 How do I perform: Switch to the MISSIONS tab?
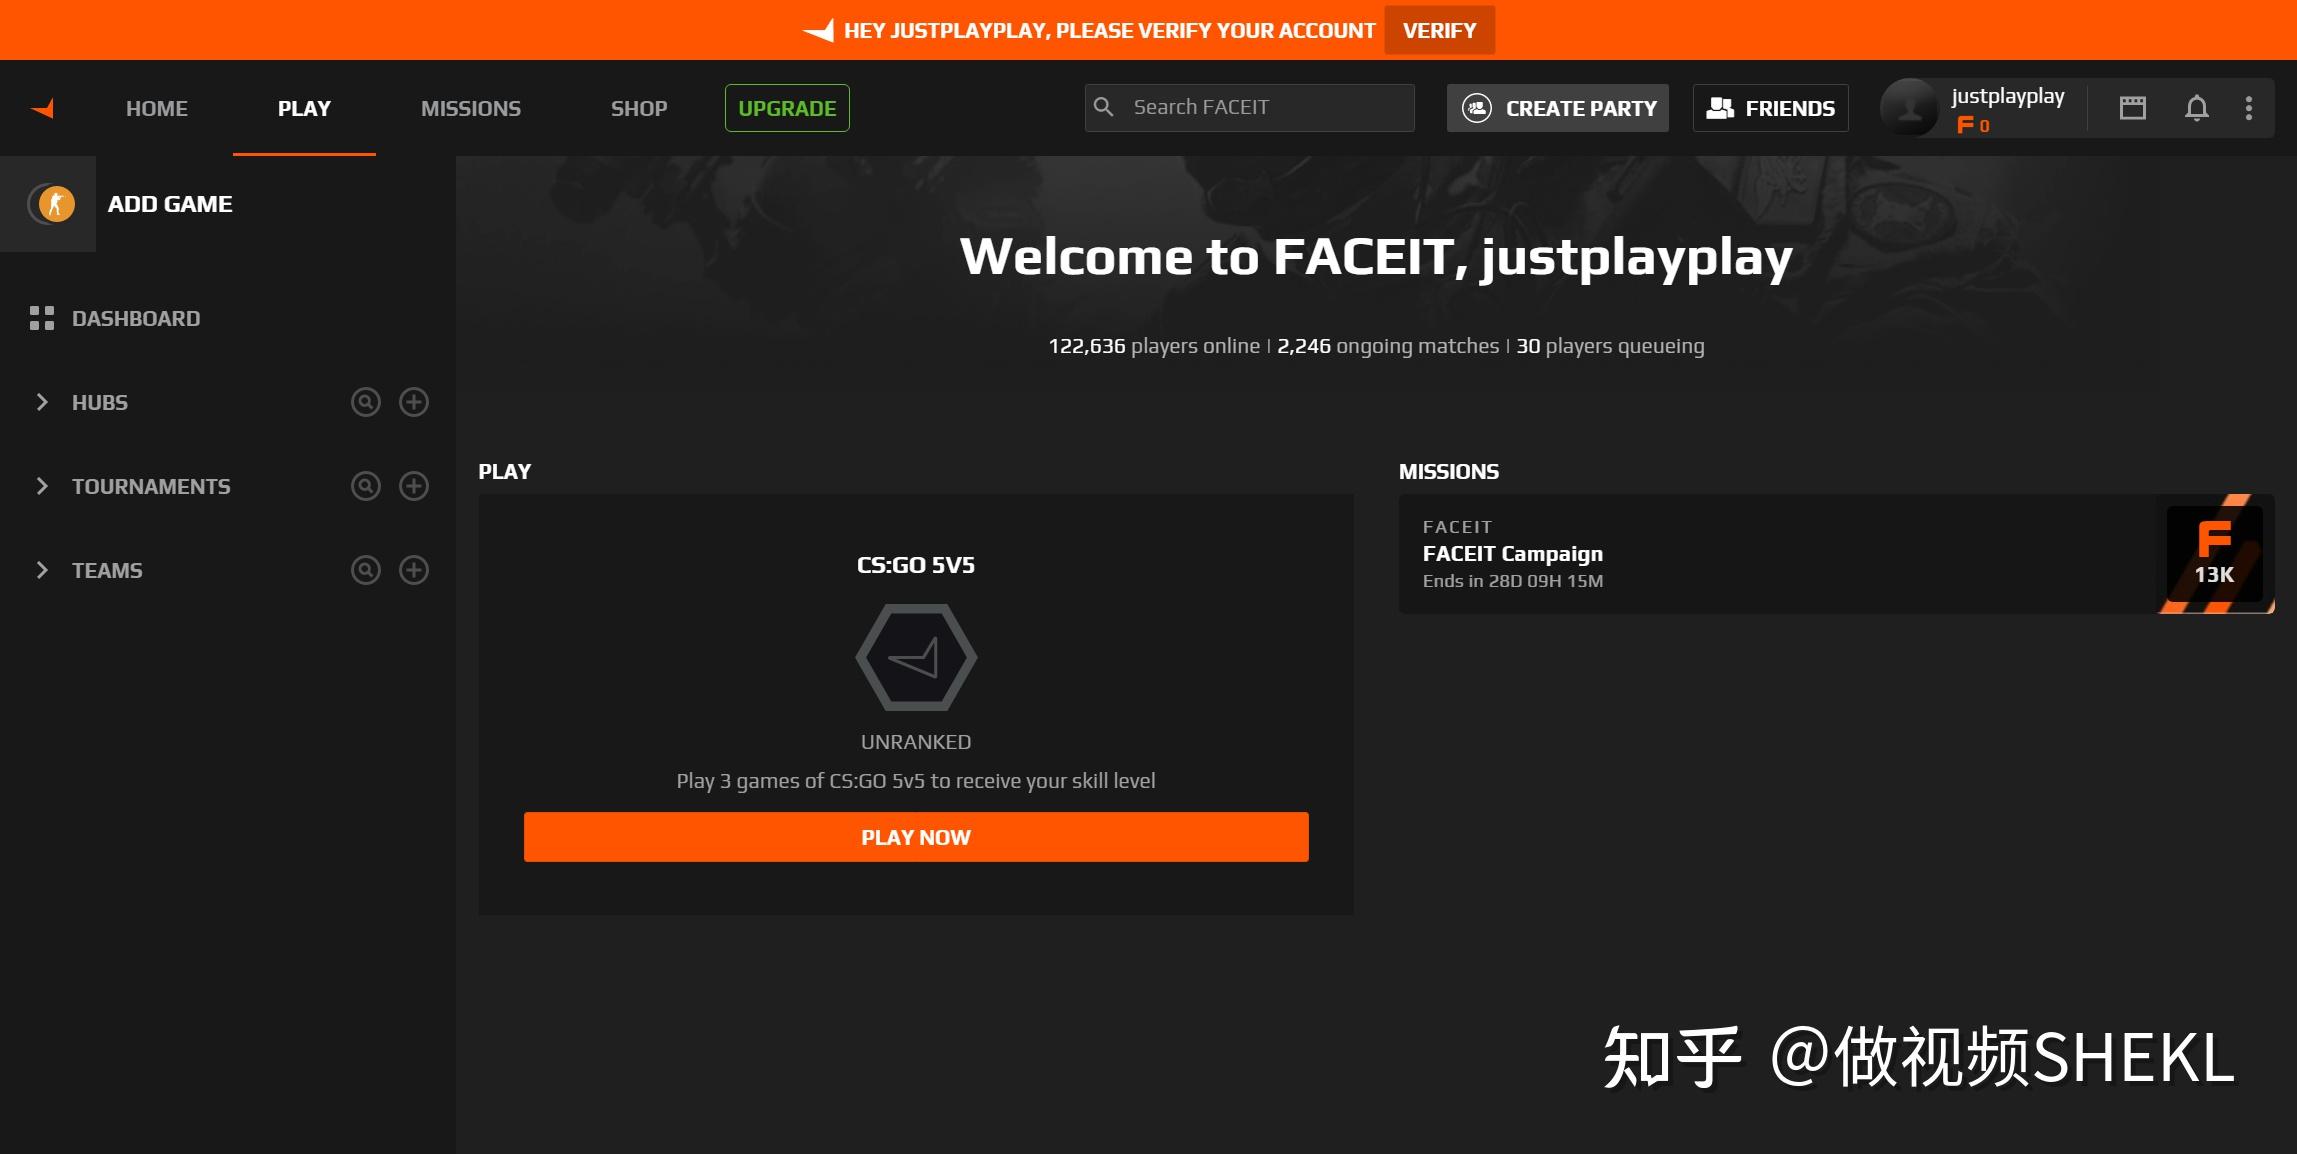coord(471,108)
